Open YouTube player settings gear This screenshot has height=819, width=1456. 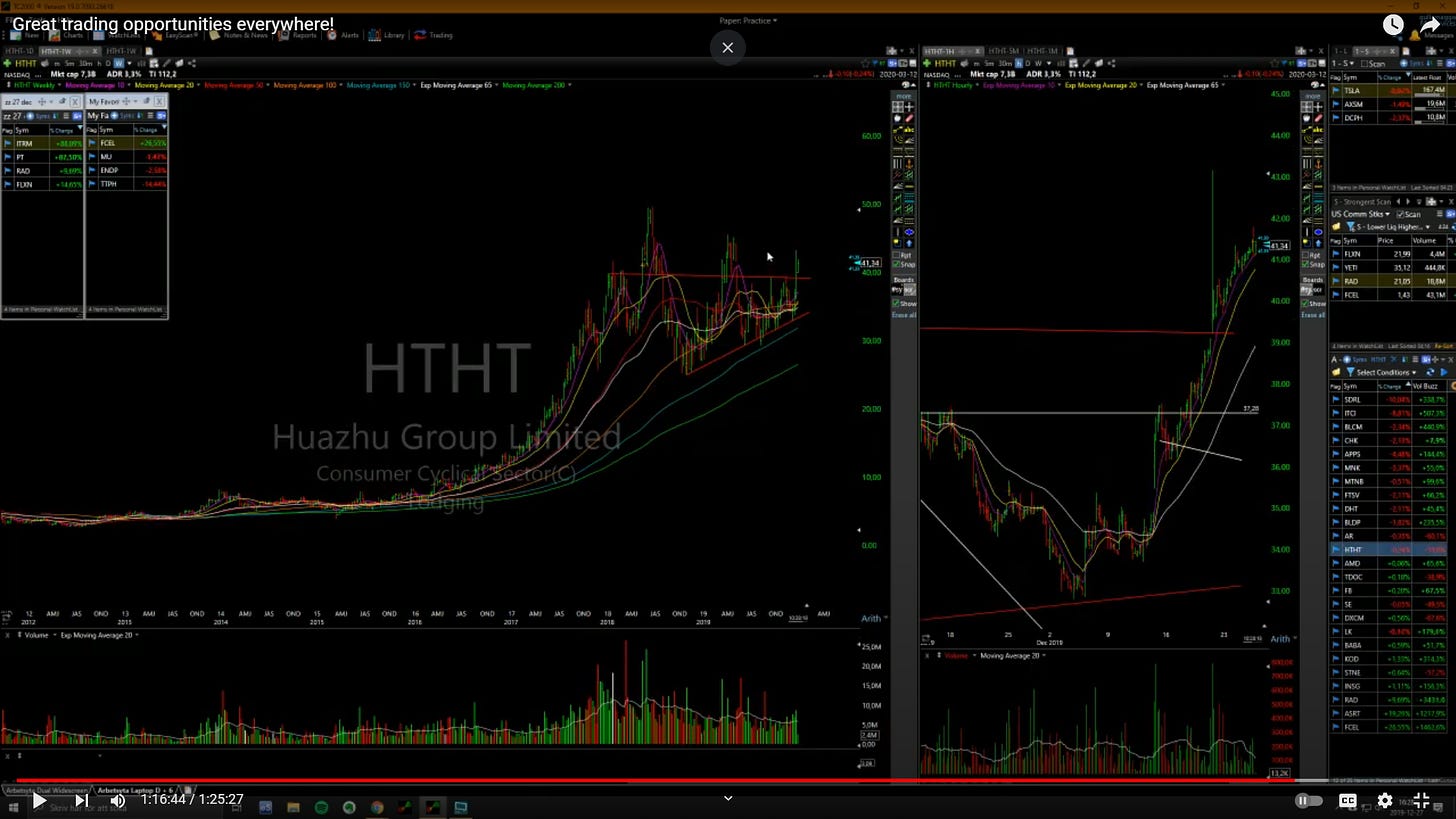[1385, 800]
